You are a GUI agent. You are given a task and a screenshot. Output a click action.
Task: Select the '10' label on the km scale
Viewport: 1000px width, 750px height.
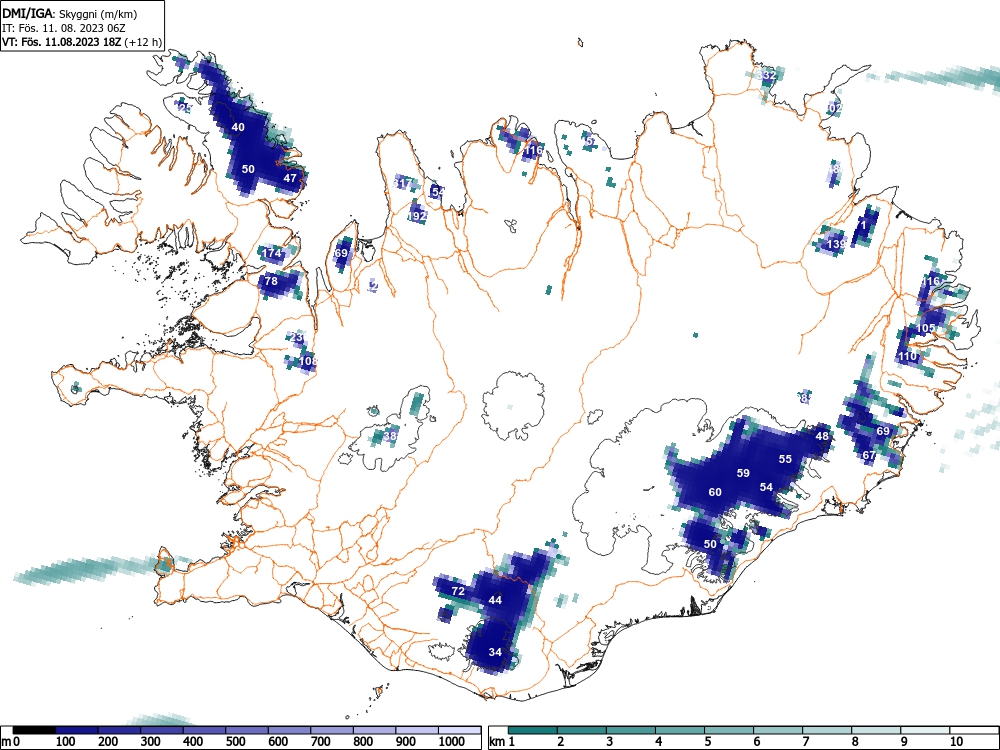pos(955,742)
